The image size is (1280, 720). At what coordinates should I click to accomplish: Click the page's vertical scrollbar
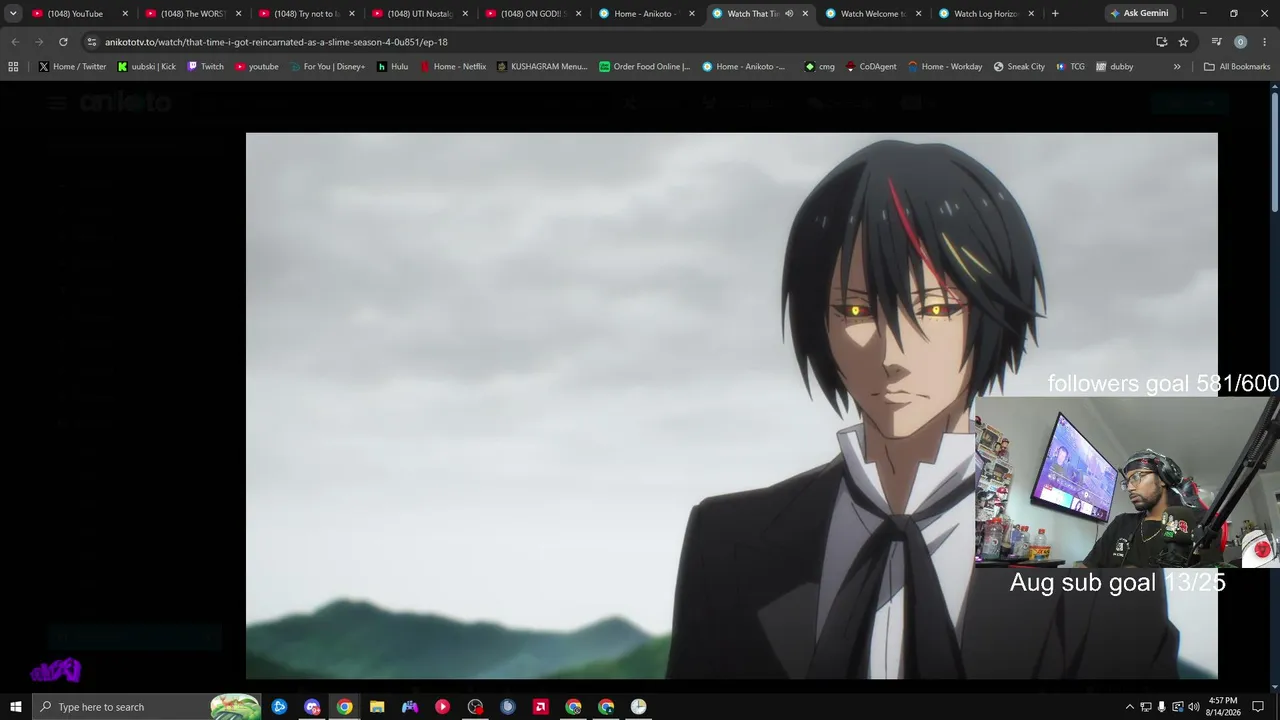point(1274,150)
